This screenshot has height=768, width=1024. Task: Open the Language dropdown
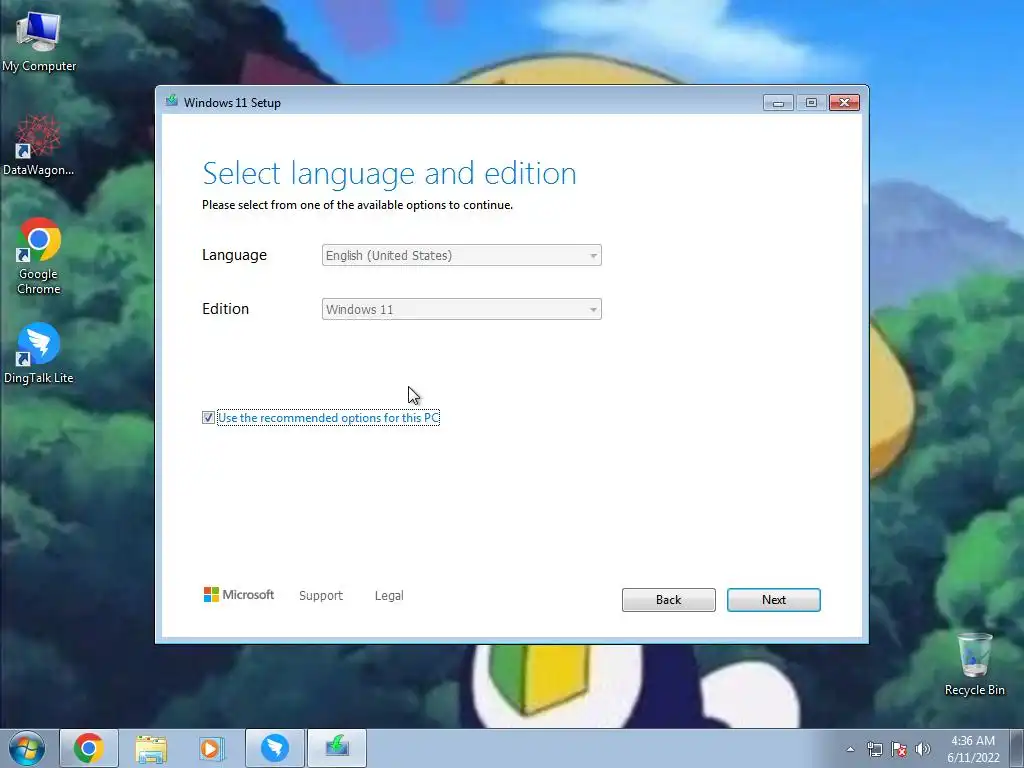click(x=462, y=255)
